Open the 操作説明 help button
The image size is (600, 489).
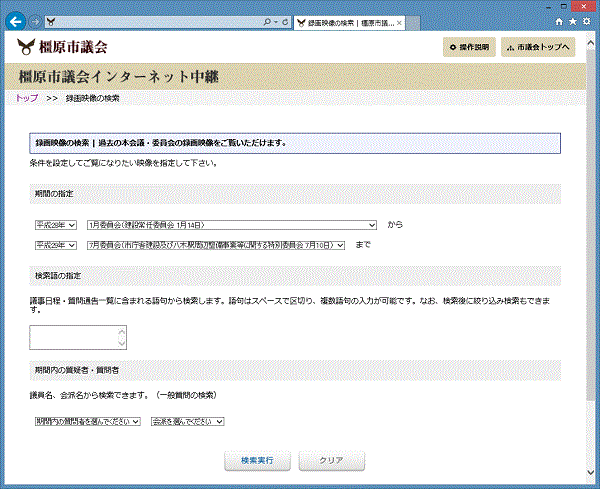click(469, 47)
